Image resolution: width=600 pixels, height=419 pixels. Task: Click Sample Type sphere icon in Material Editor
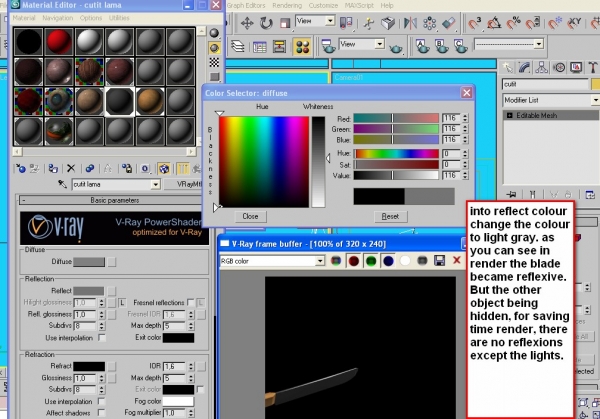214,33
